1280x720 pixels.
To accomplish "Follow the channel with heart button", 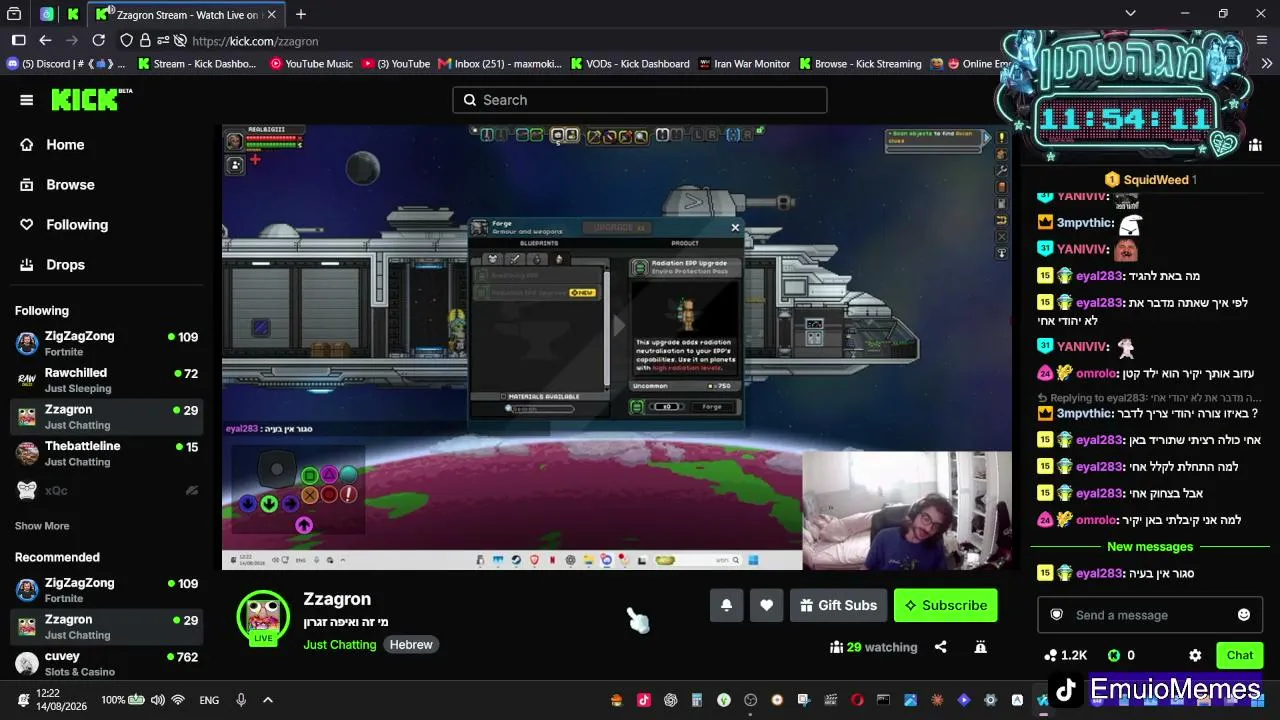I will 767,605.
